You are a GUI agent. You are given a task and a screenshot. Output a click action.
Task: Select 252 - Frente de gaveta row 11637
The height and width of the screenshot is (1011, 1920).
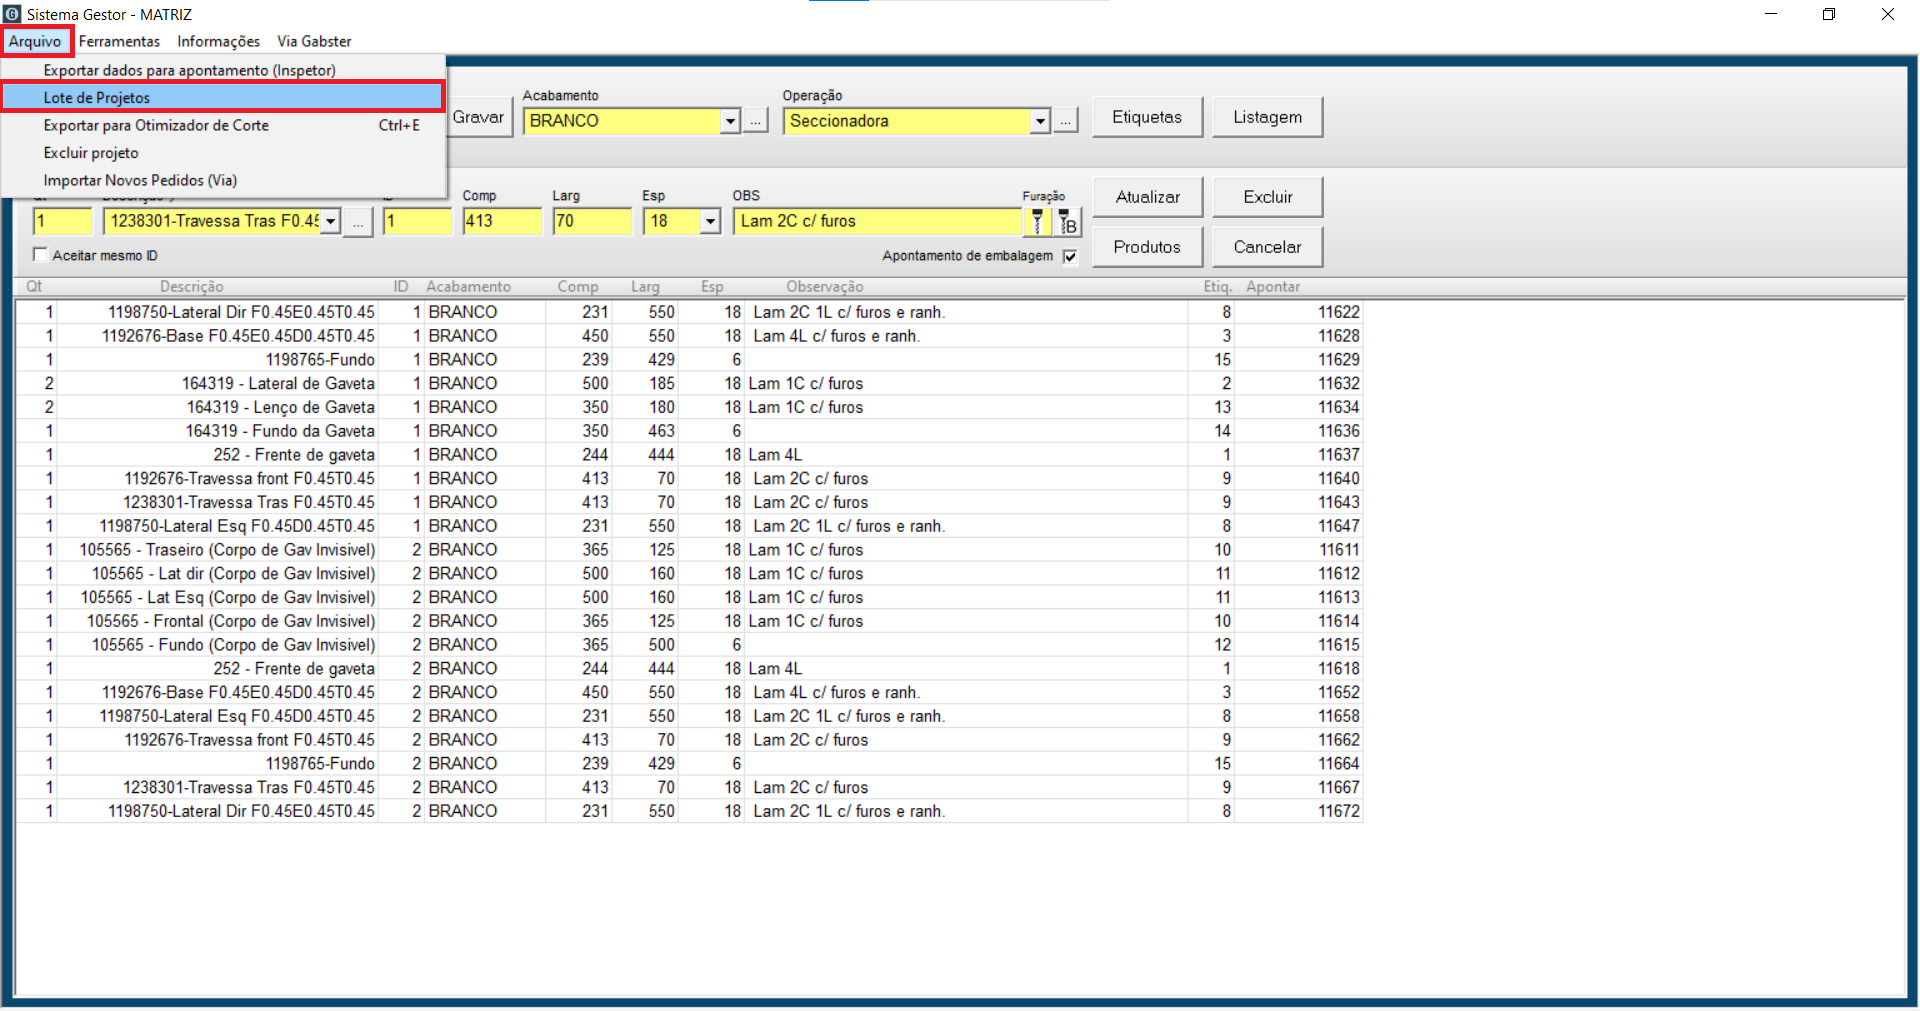coord(689,455)
